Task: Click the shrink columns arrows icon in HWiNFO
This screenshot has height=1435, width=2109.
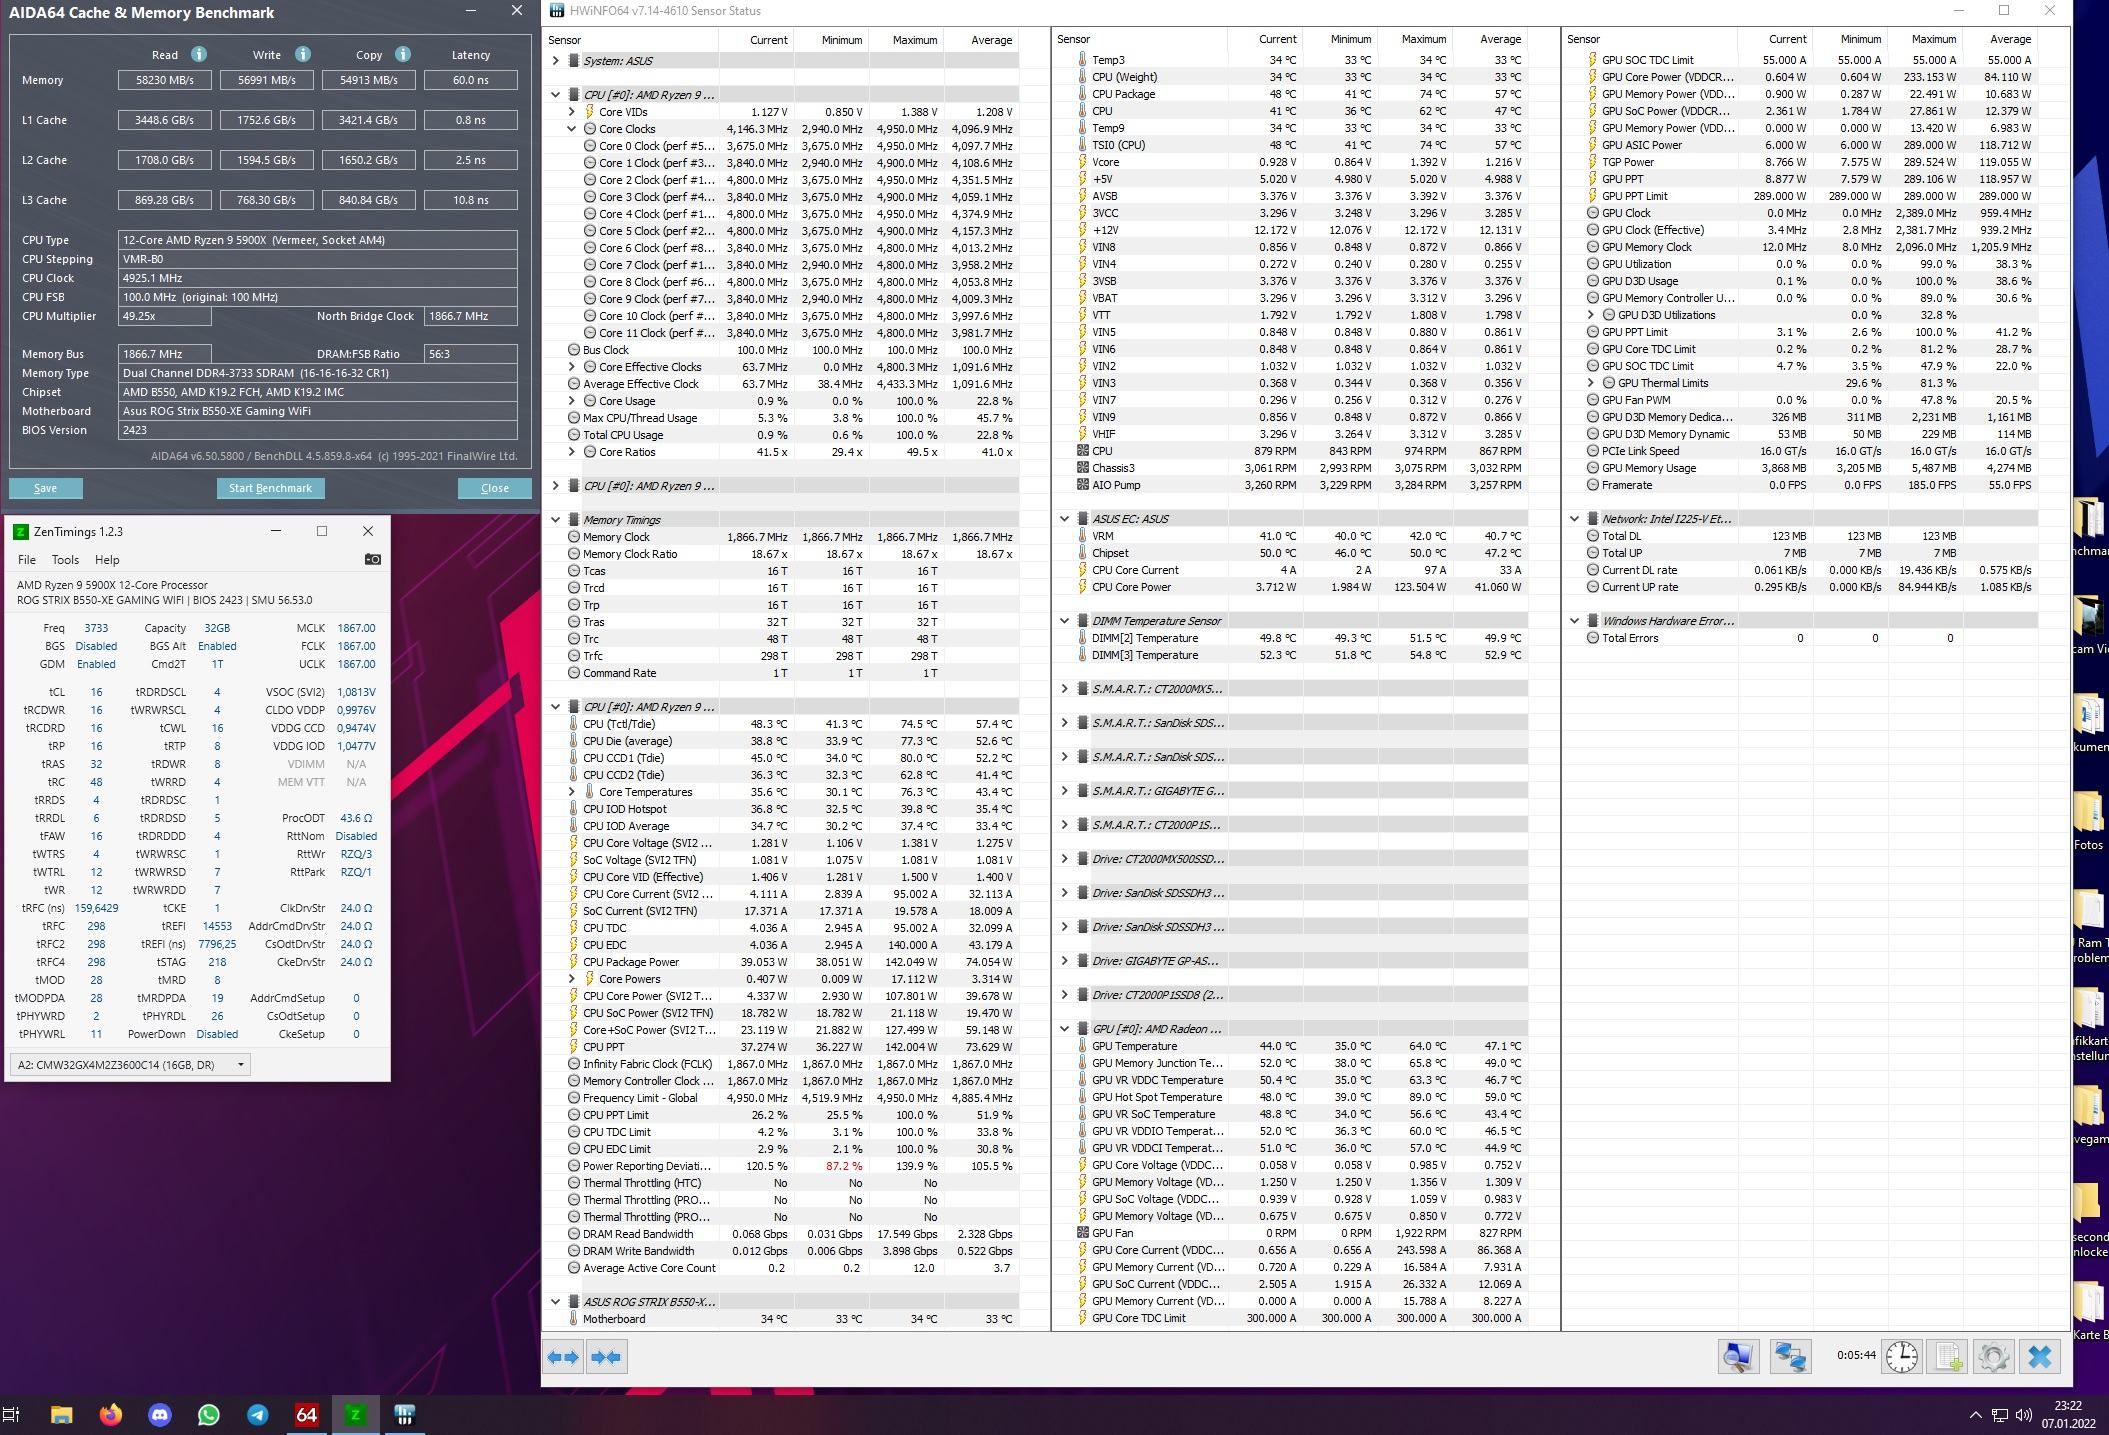Action: pyautogui.click(x=606, y=1357)
